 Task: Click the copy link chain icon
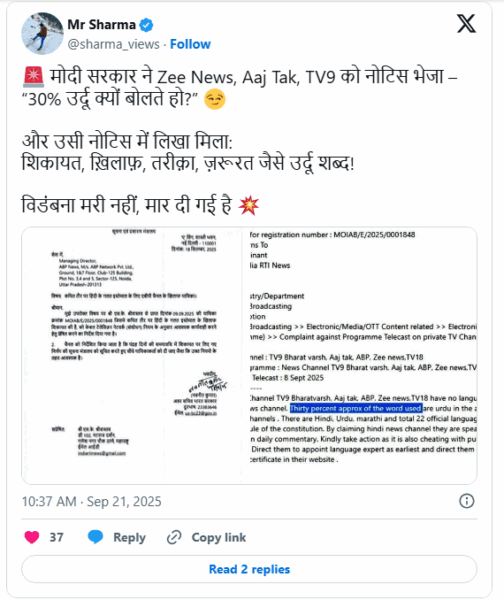click(x=174, y=537)
